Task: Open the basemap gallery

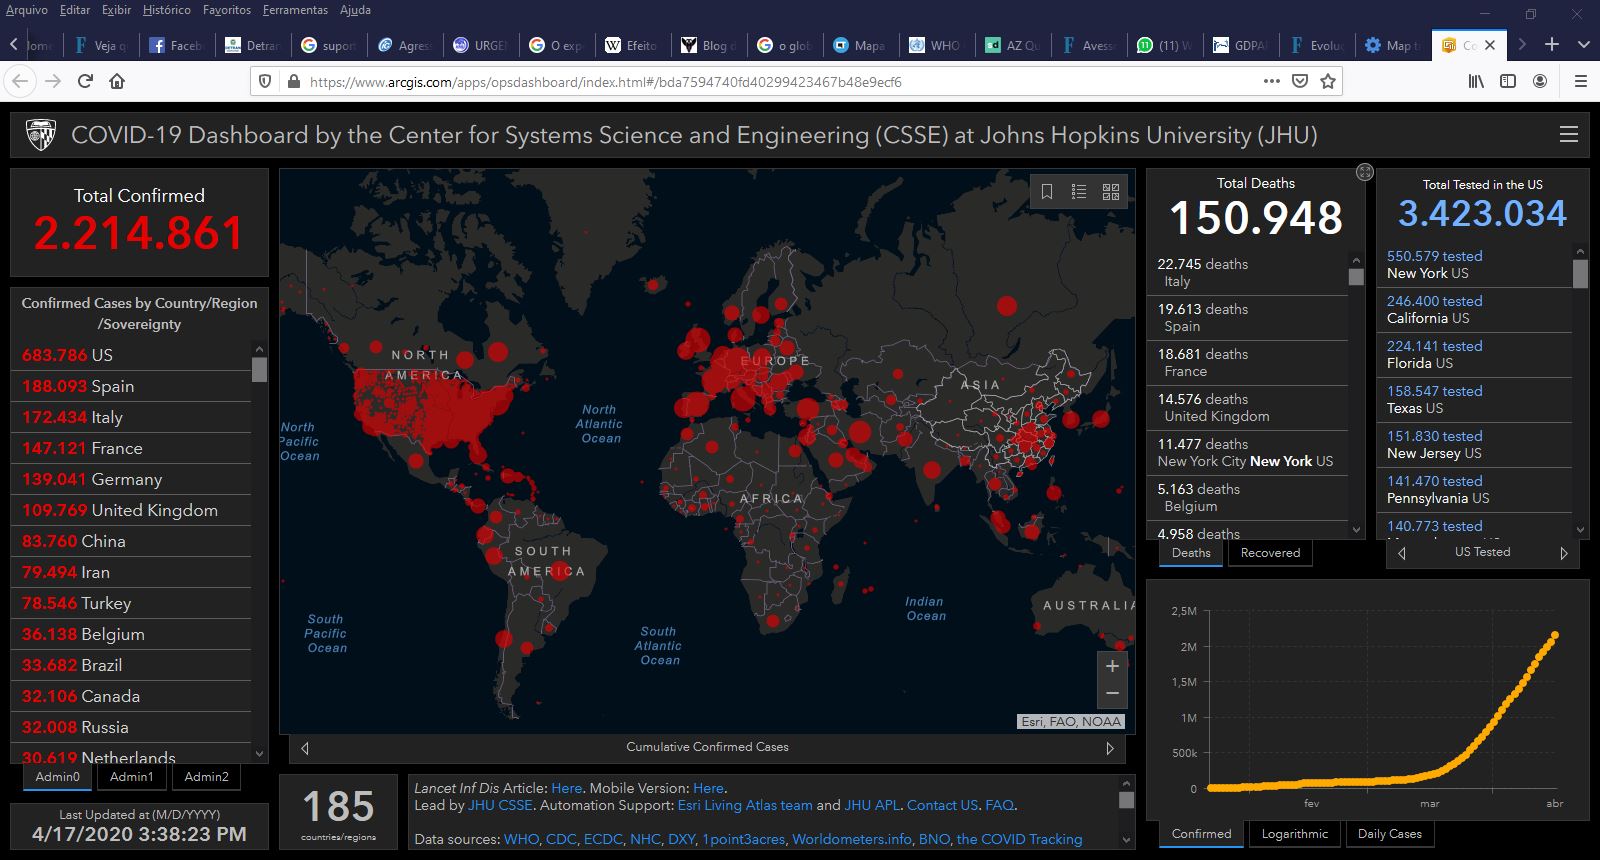Action: (1111, 191)
